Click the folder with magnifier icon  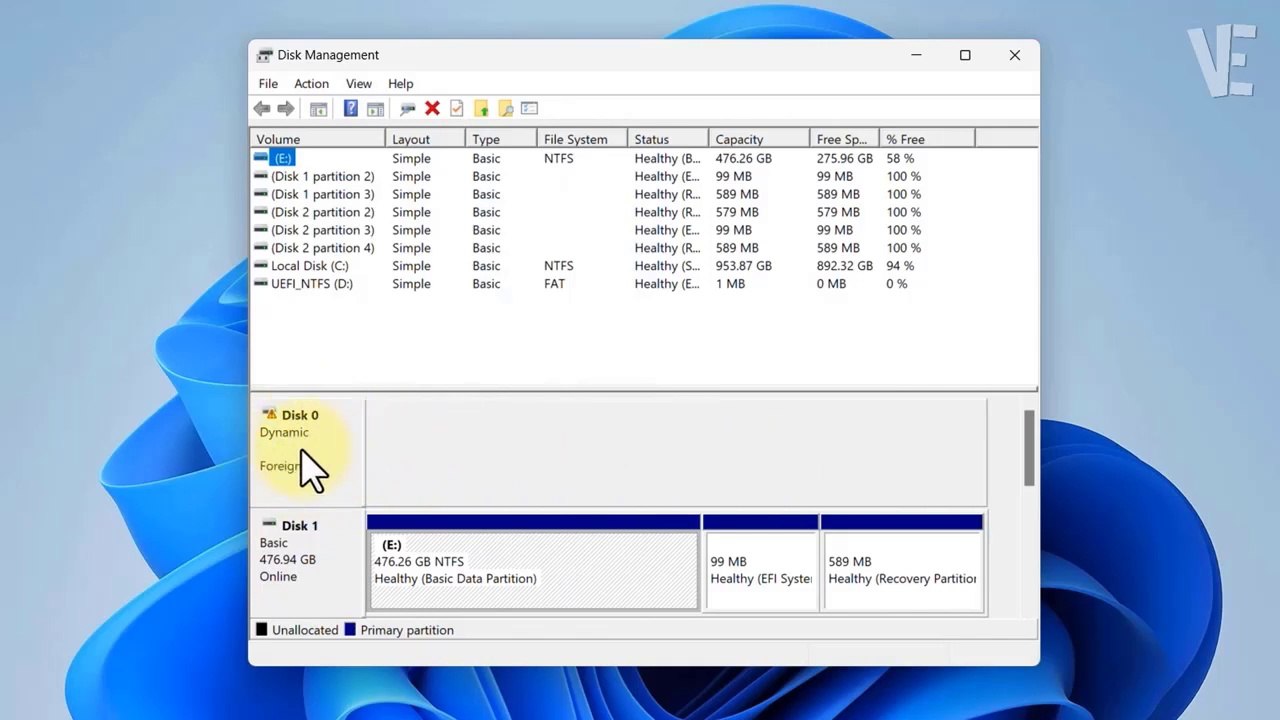tap(505, 108)
